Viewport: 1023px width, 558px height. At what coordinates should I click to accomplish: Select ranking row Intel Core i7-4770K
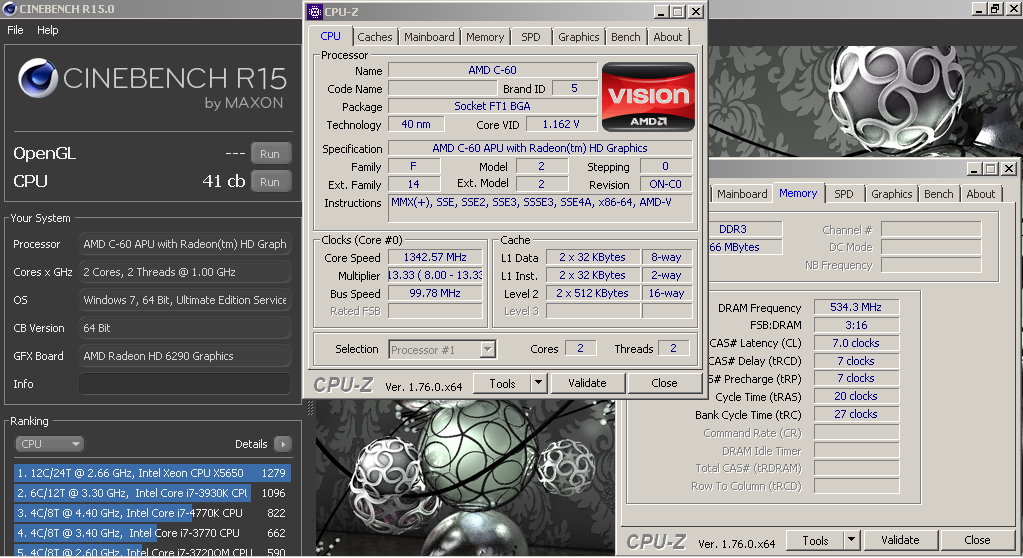[152, 513]
